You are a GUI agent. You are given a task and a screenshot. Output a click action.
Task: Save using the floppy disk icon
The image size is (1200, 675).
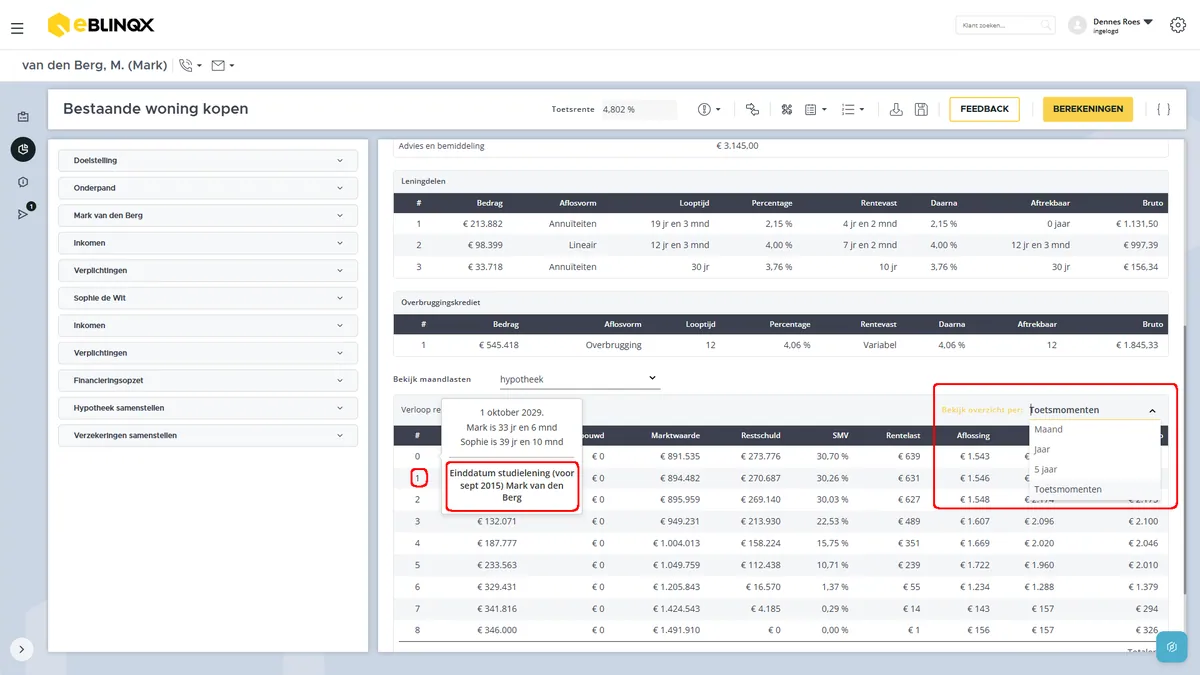coord(921,109)
